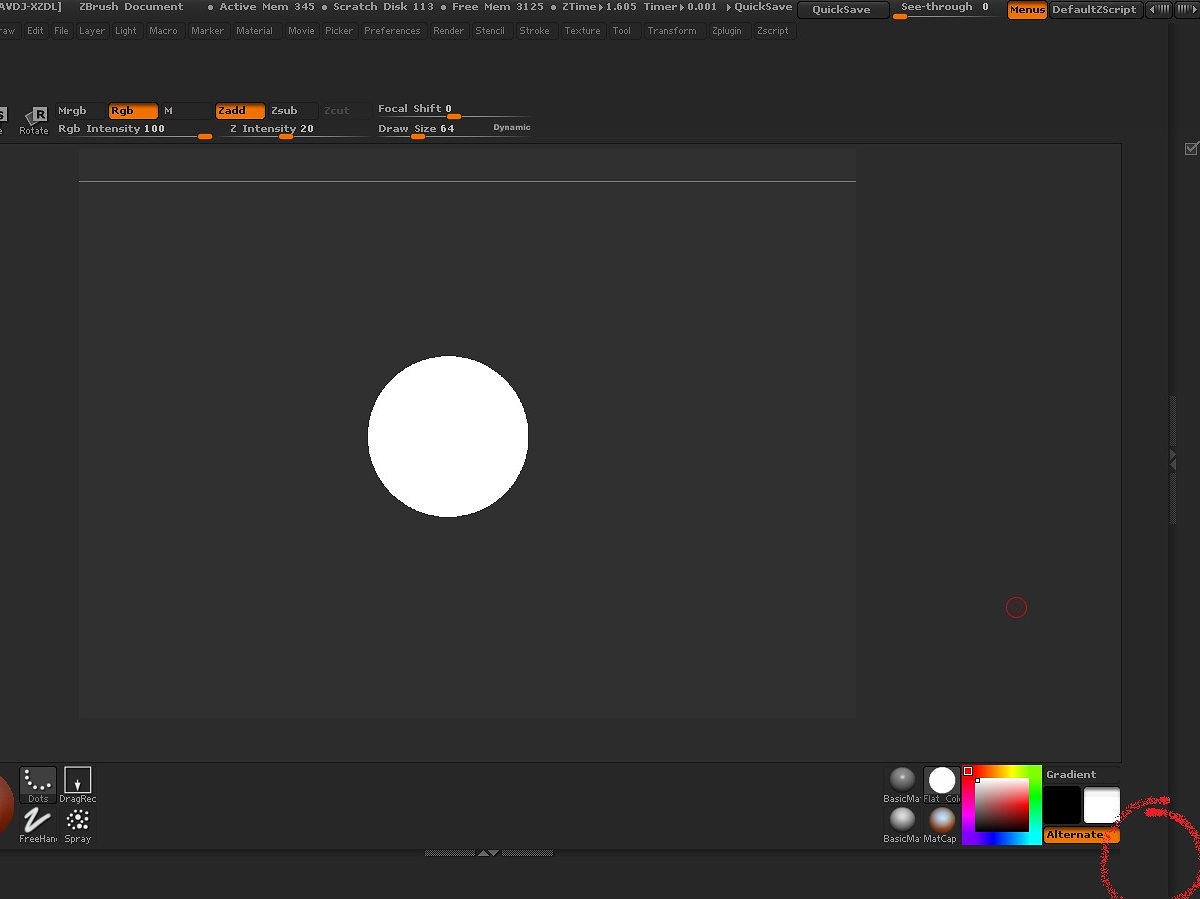
Task: Click the Scratch Disk 113 readout
Action: [x=383, y=7]
